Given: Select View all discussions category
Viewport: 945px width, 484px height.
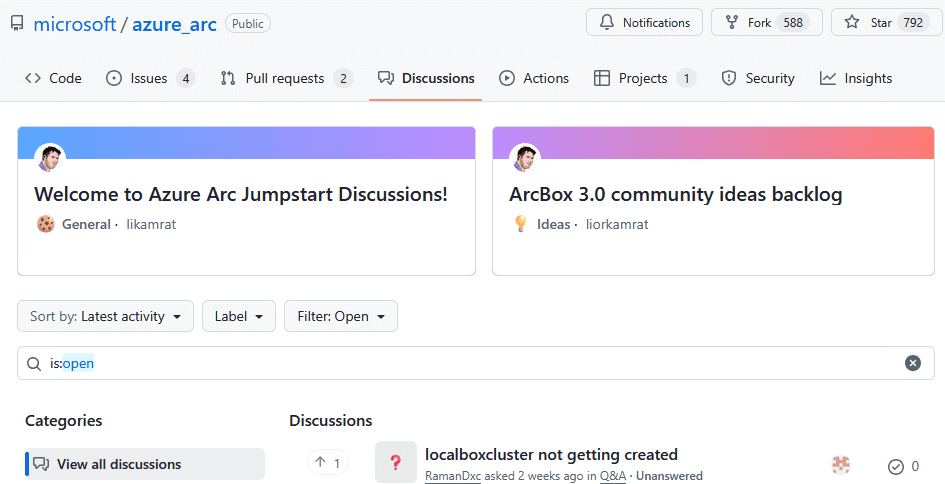Looking at the screenshot, I should click(145, 464).
